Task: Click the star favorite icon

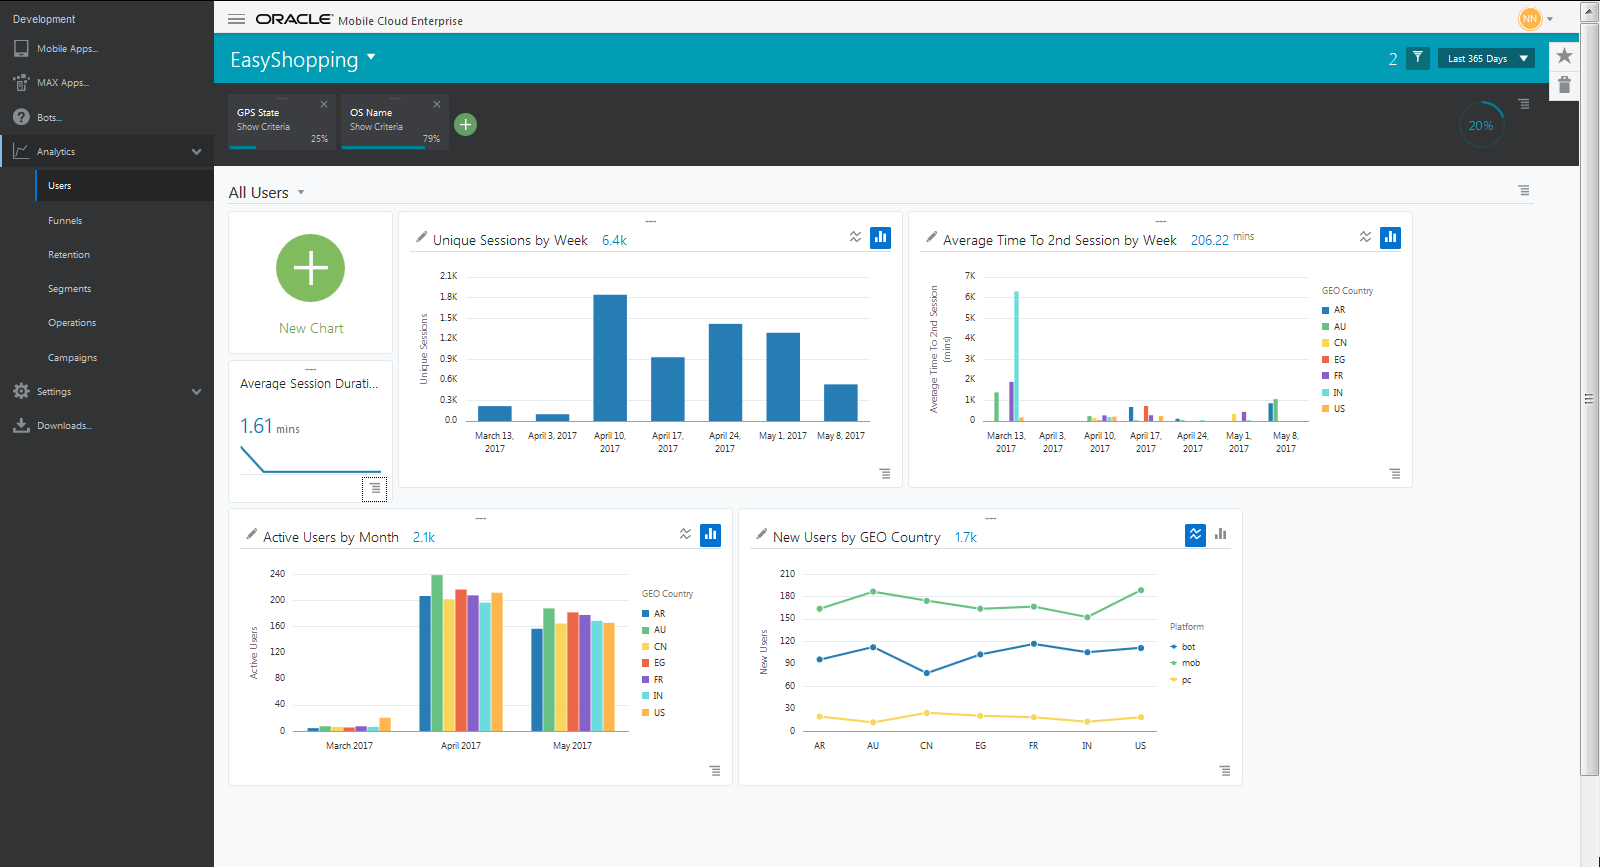Action: point(1564,56)
